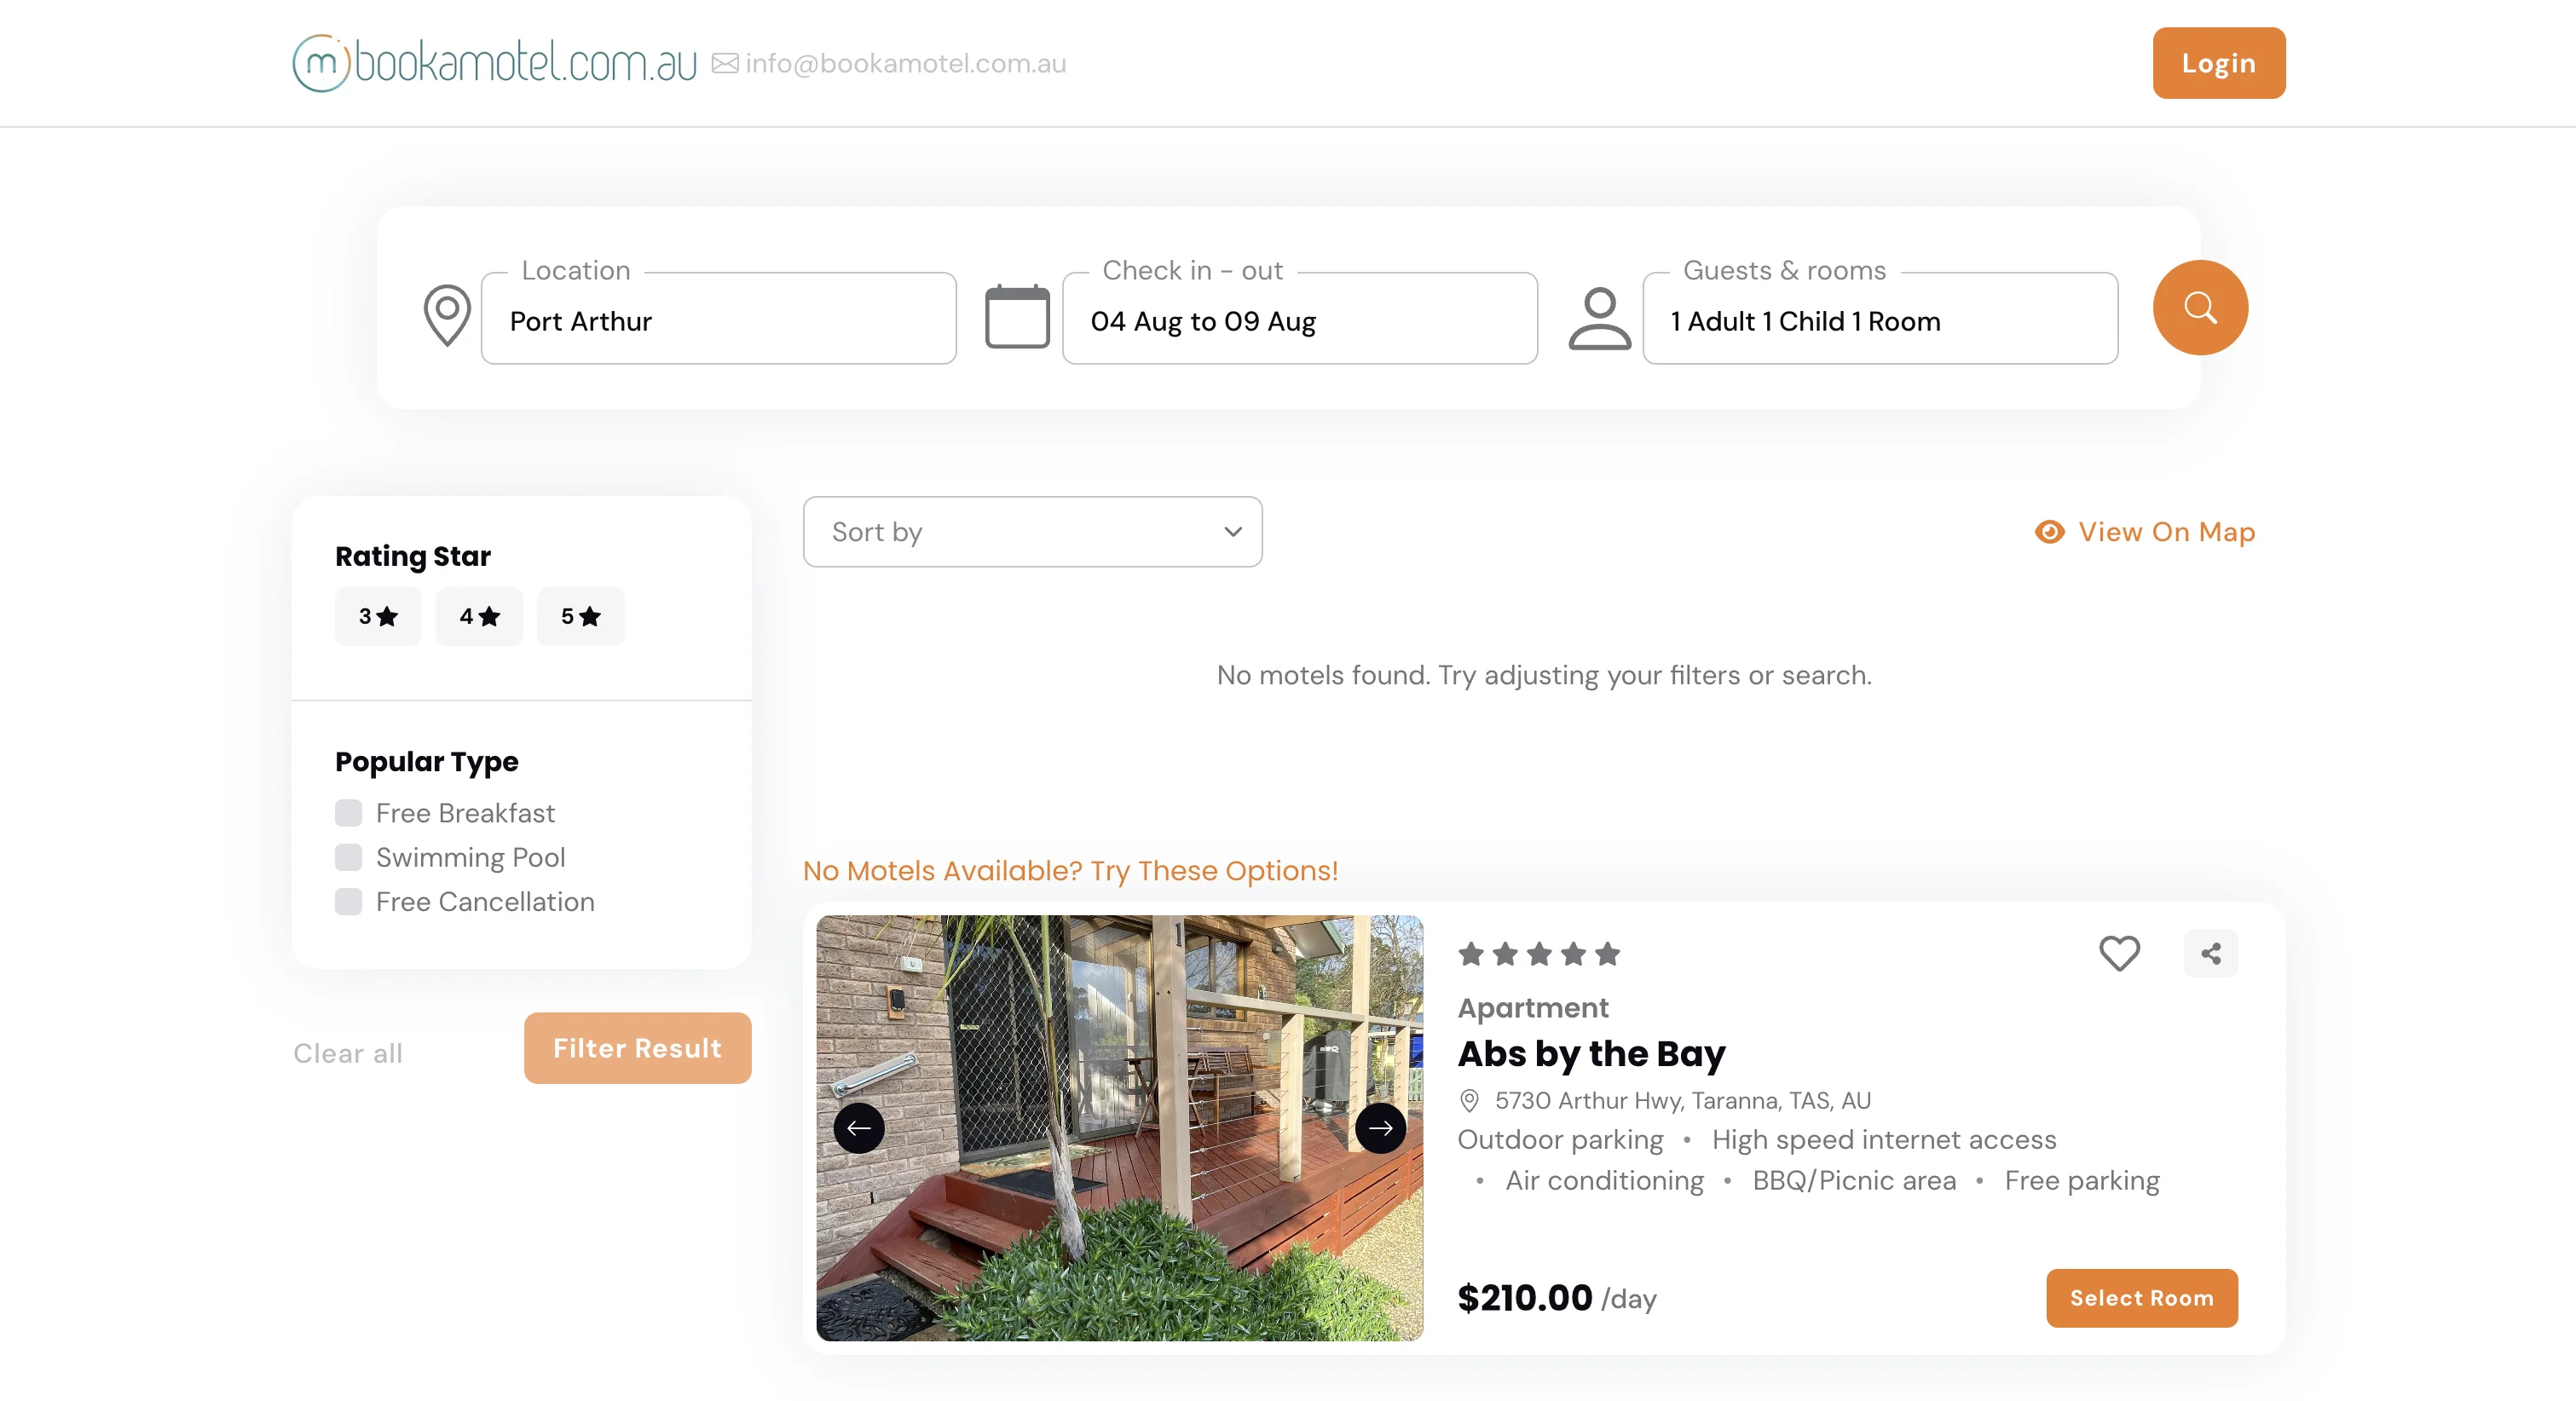Click the heart favorite icon
The height and width of the screenshot is (1401, 2576).
2118,952
